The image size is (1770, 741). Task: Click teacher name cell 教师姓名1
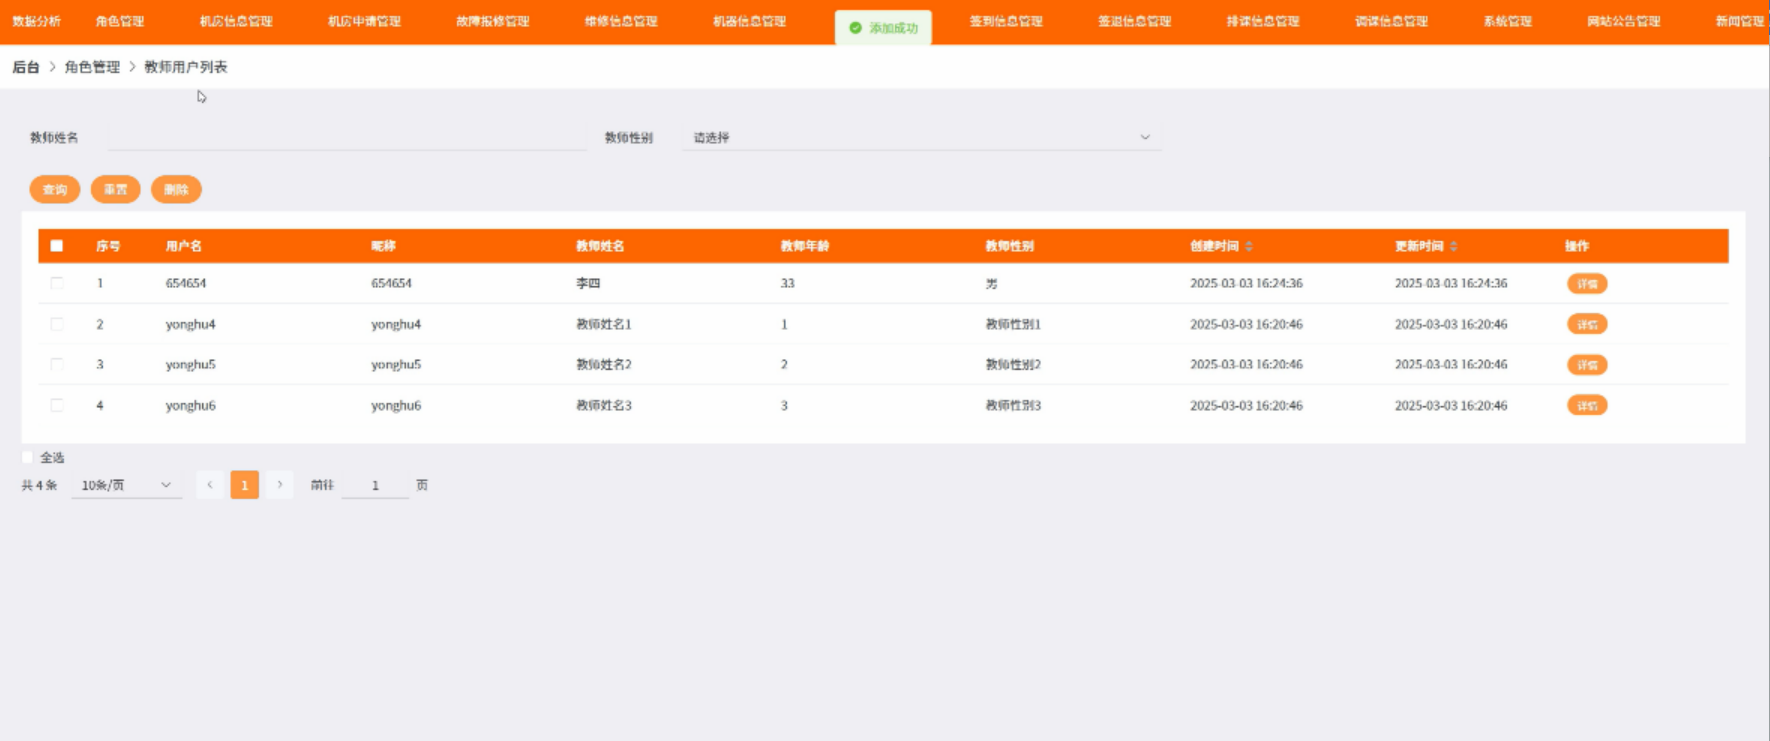coord(604,324)
